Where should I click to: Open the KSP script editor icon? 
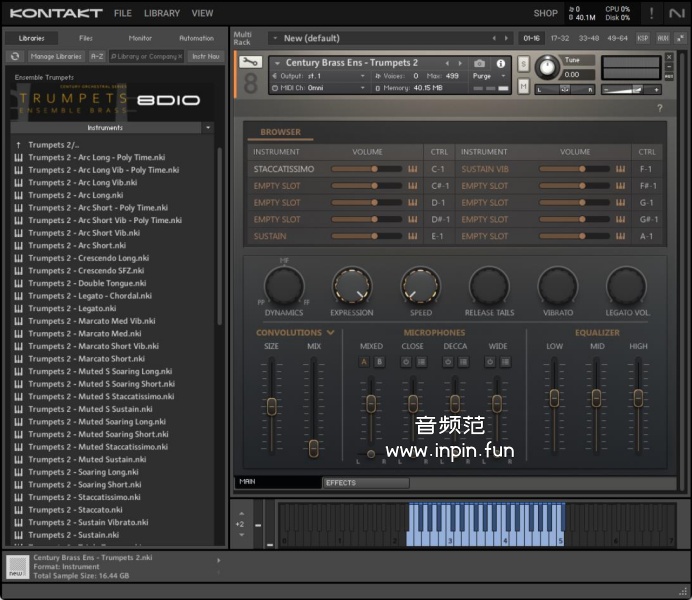(643, 38)
